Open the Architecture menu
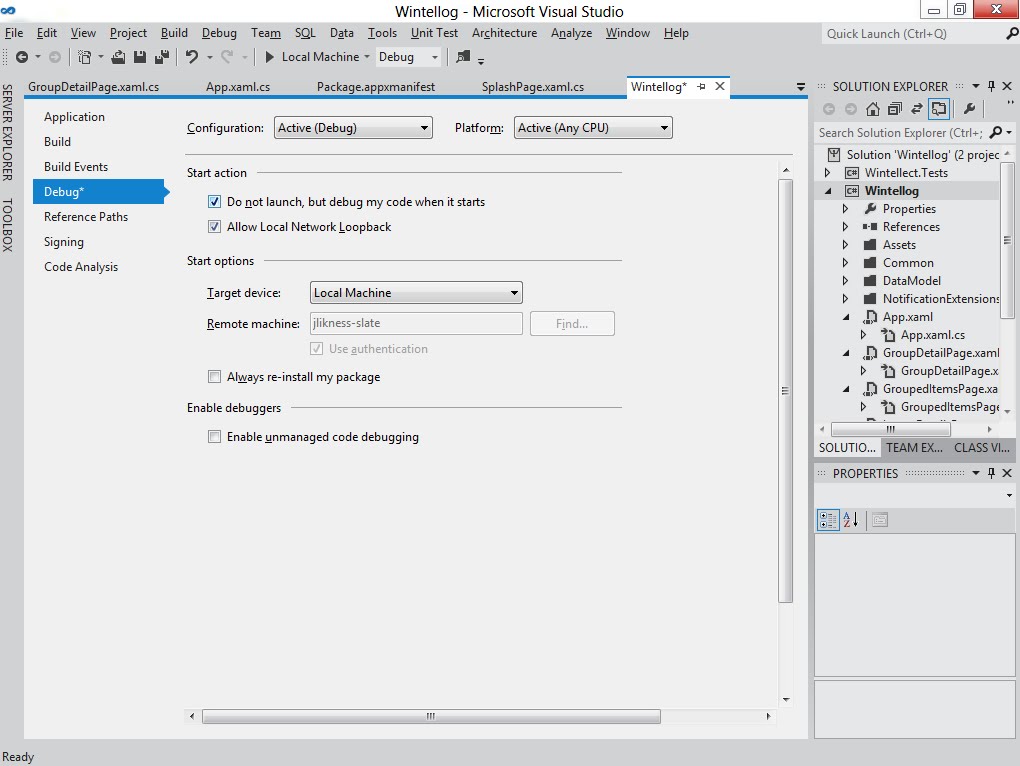Image resolution: width=1020 pixels, height=766 pixels. (x=504, y=33)
